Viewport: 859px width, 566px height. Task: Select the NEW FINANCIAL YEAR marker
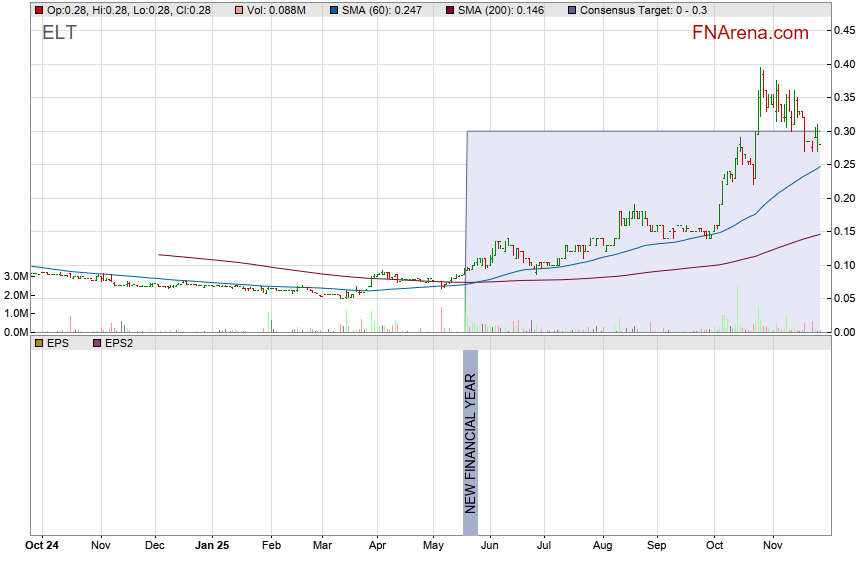coord(470,432)
